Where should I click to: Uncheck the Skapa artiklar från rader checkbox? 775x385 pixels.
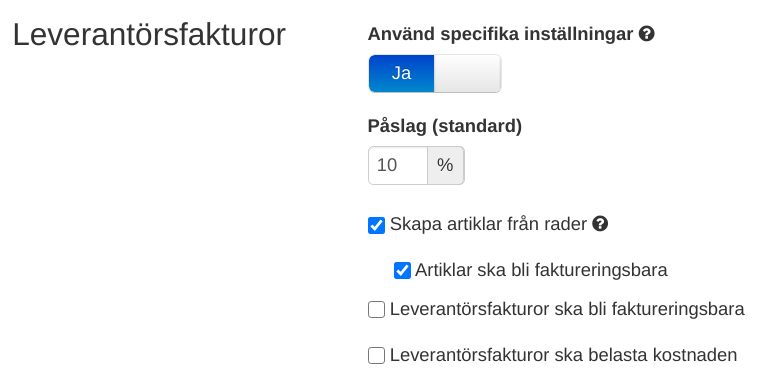(x=376, y=225)
